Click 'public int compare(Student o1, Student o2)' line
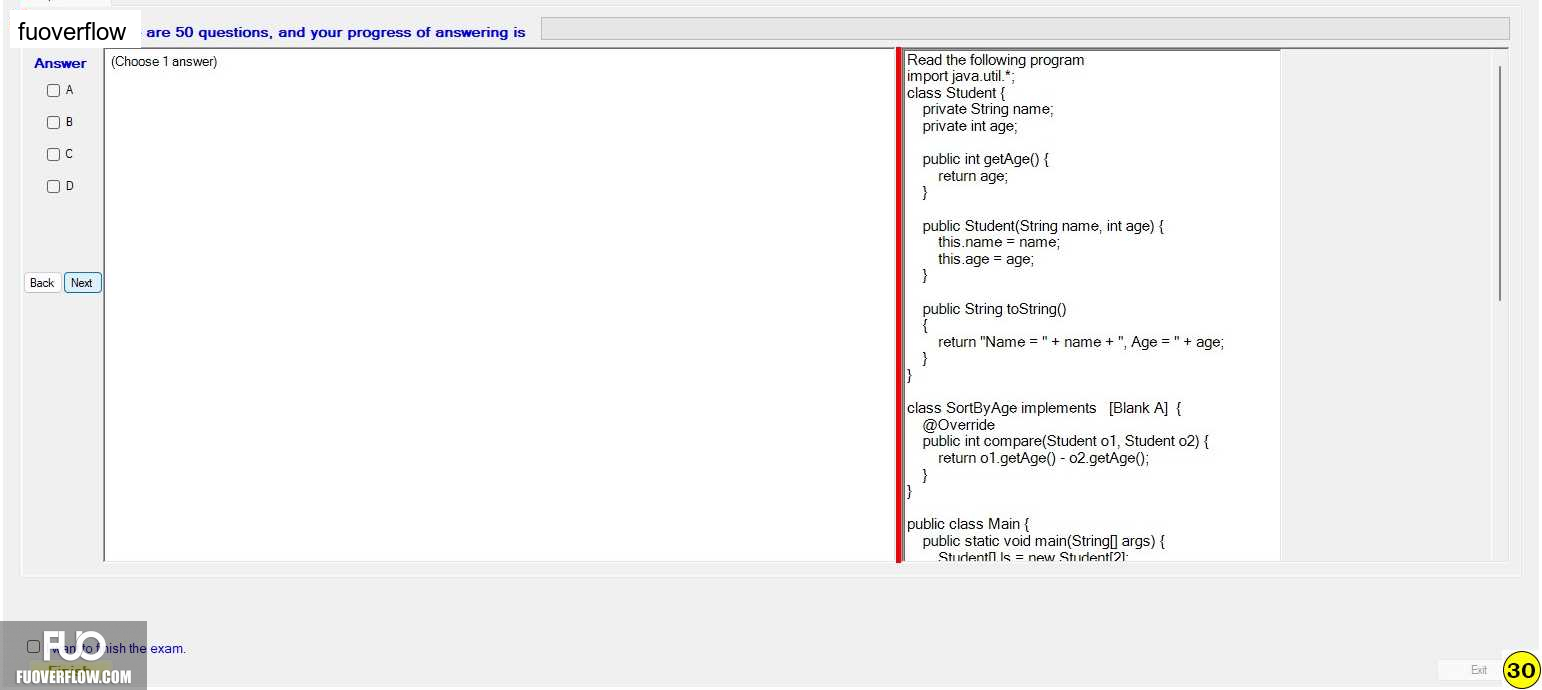1542x690 pixels. pos(1066,441)
